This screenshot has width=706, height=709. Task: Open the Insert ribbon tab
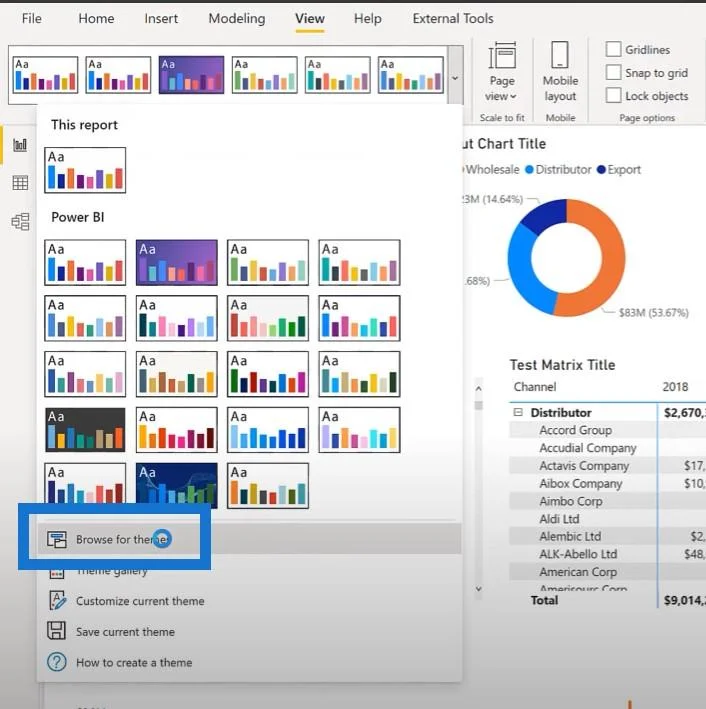[161, 19]
